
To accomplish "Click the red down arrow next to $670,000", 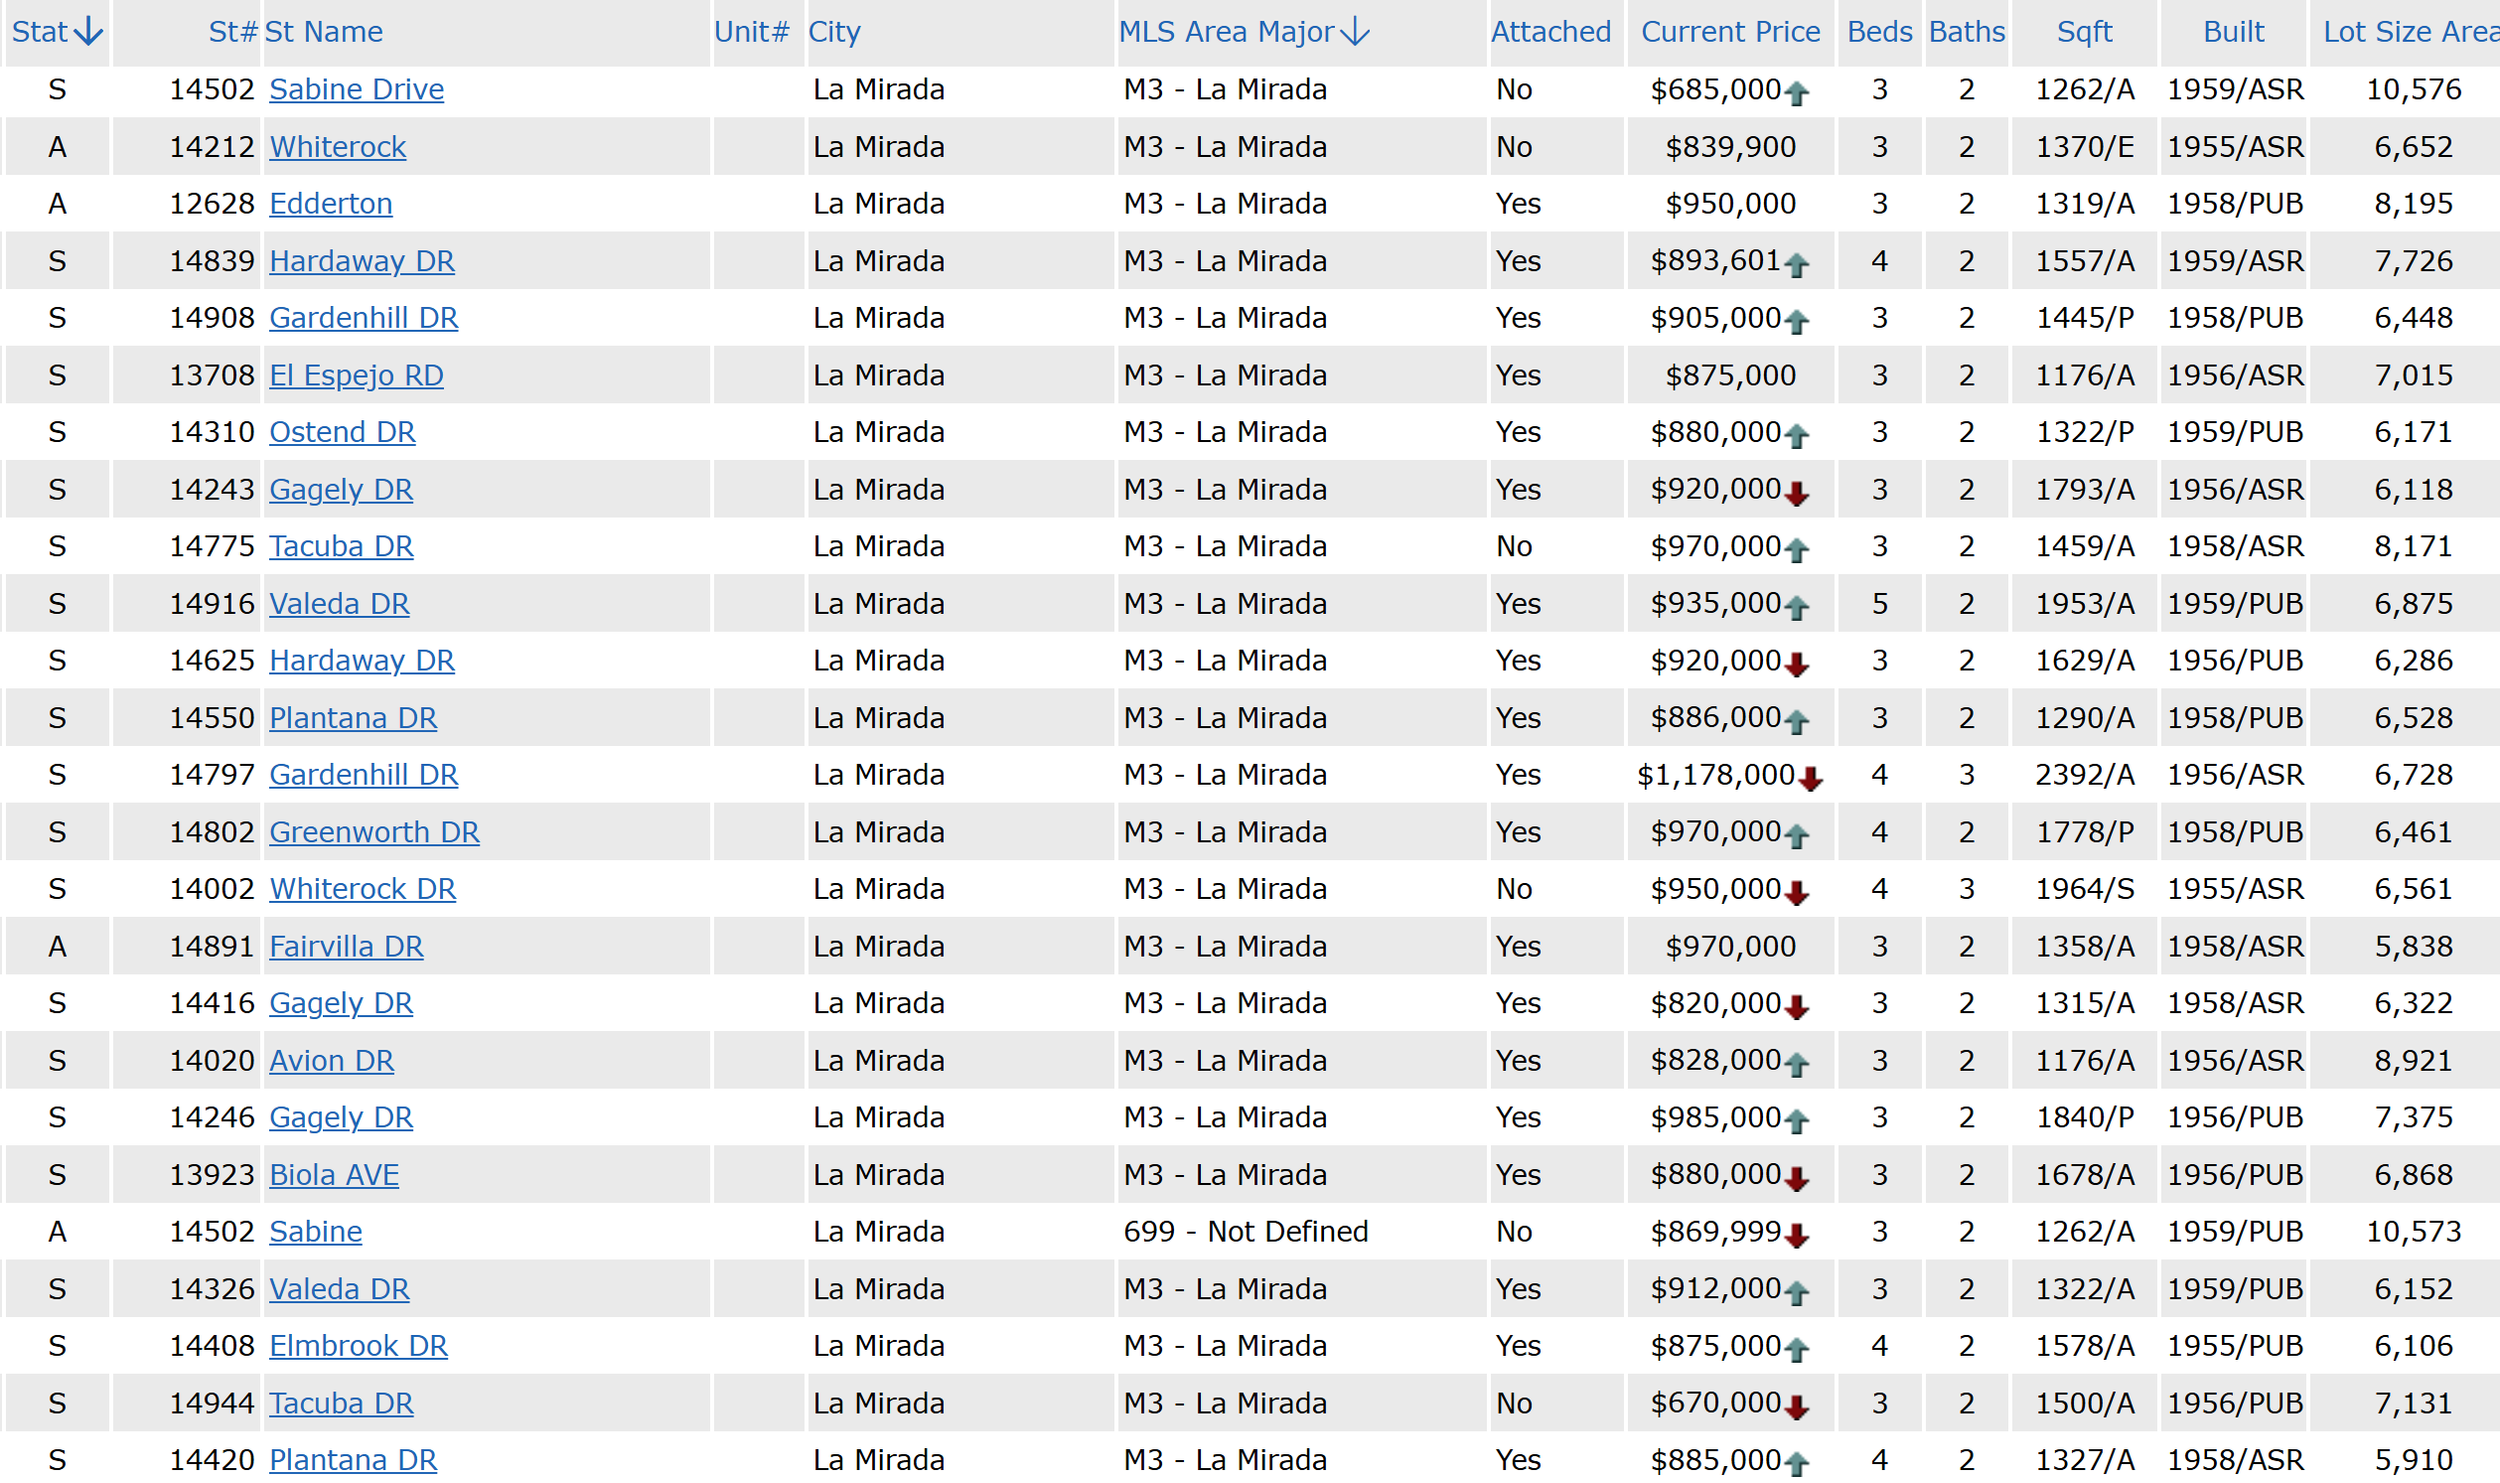I will click(x=1797, y=1408).
